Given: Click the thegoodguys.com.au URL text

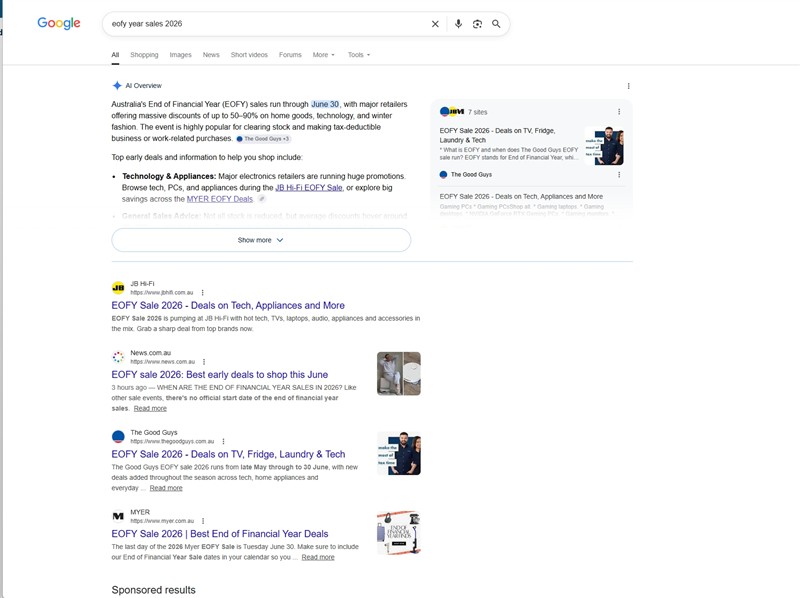Looking at the screenshot, I should [172, 441].
